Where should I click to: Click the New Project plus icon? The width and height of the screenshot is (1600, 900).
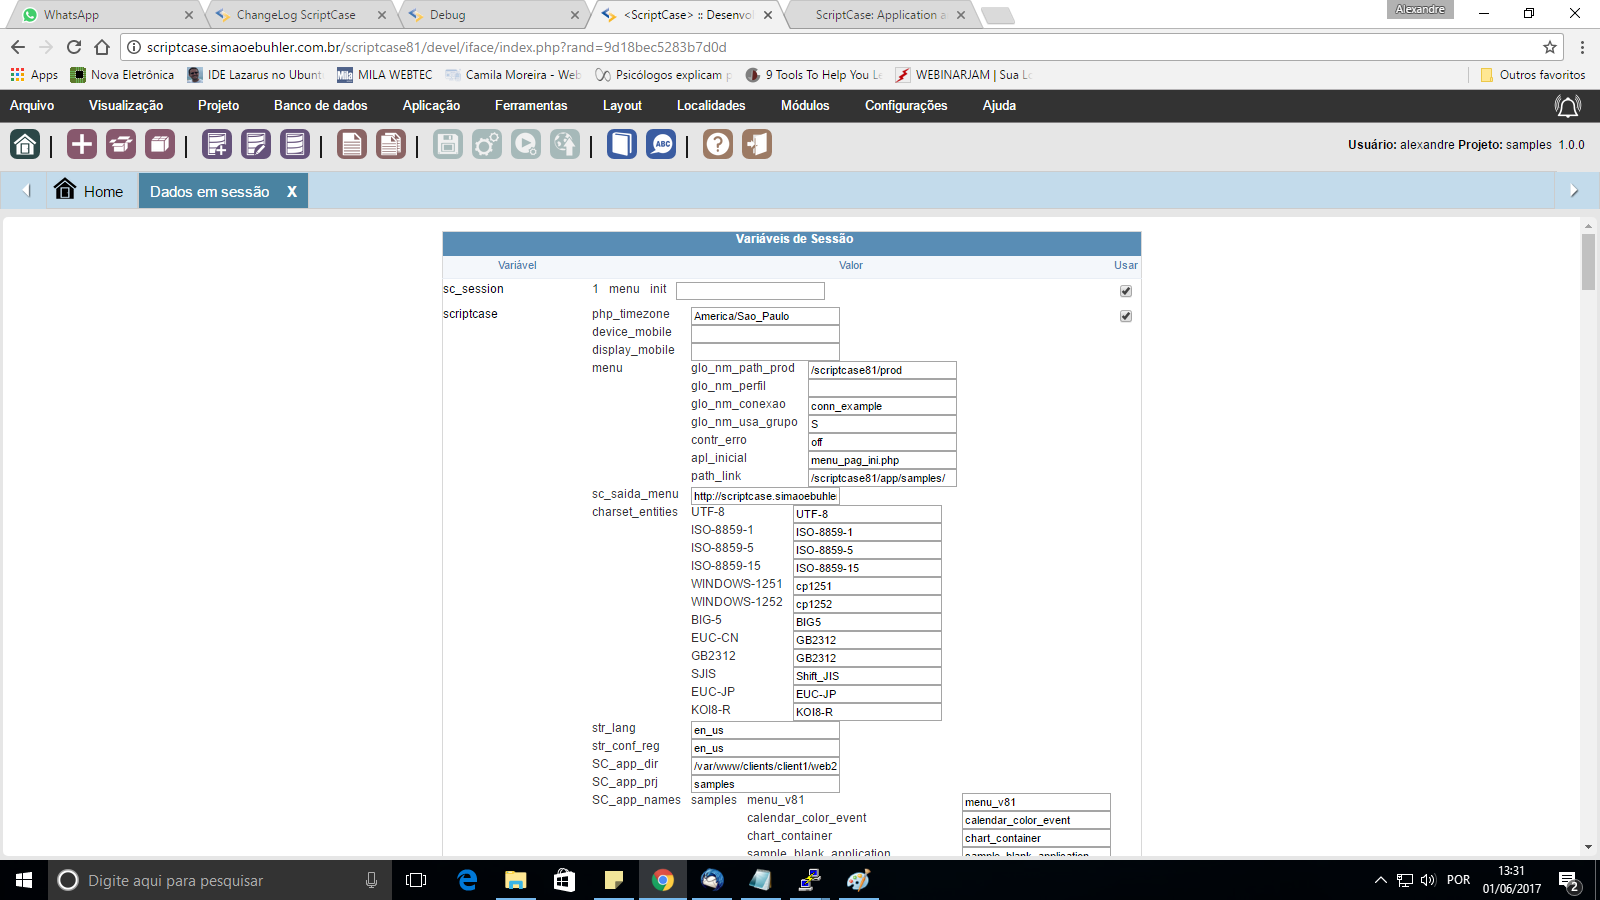(82, 145)
